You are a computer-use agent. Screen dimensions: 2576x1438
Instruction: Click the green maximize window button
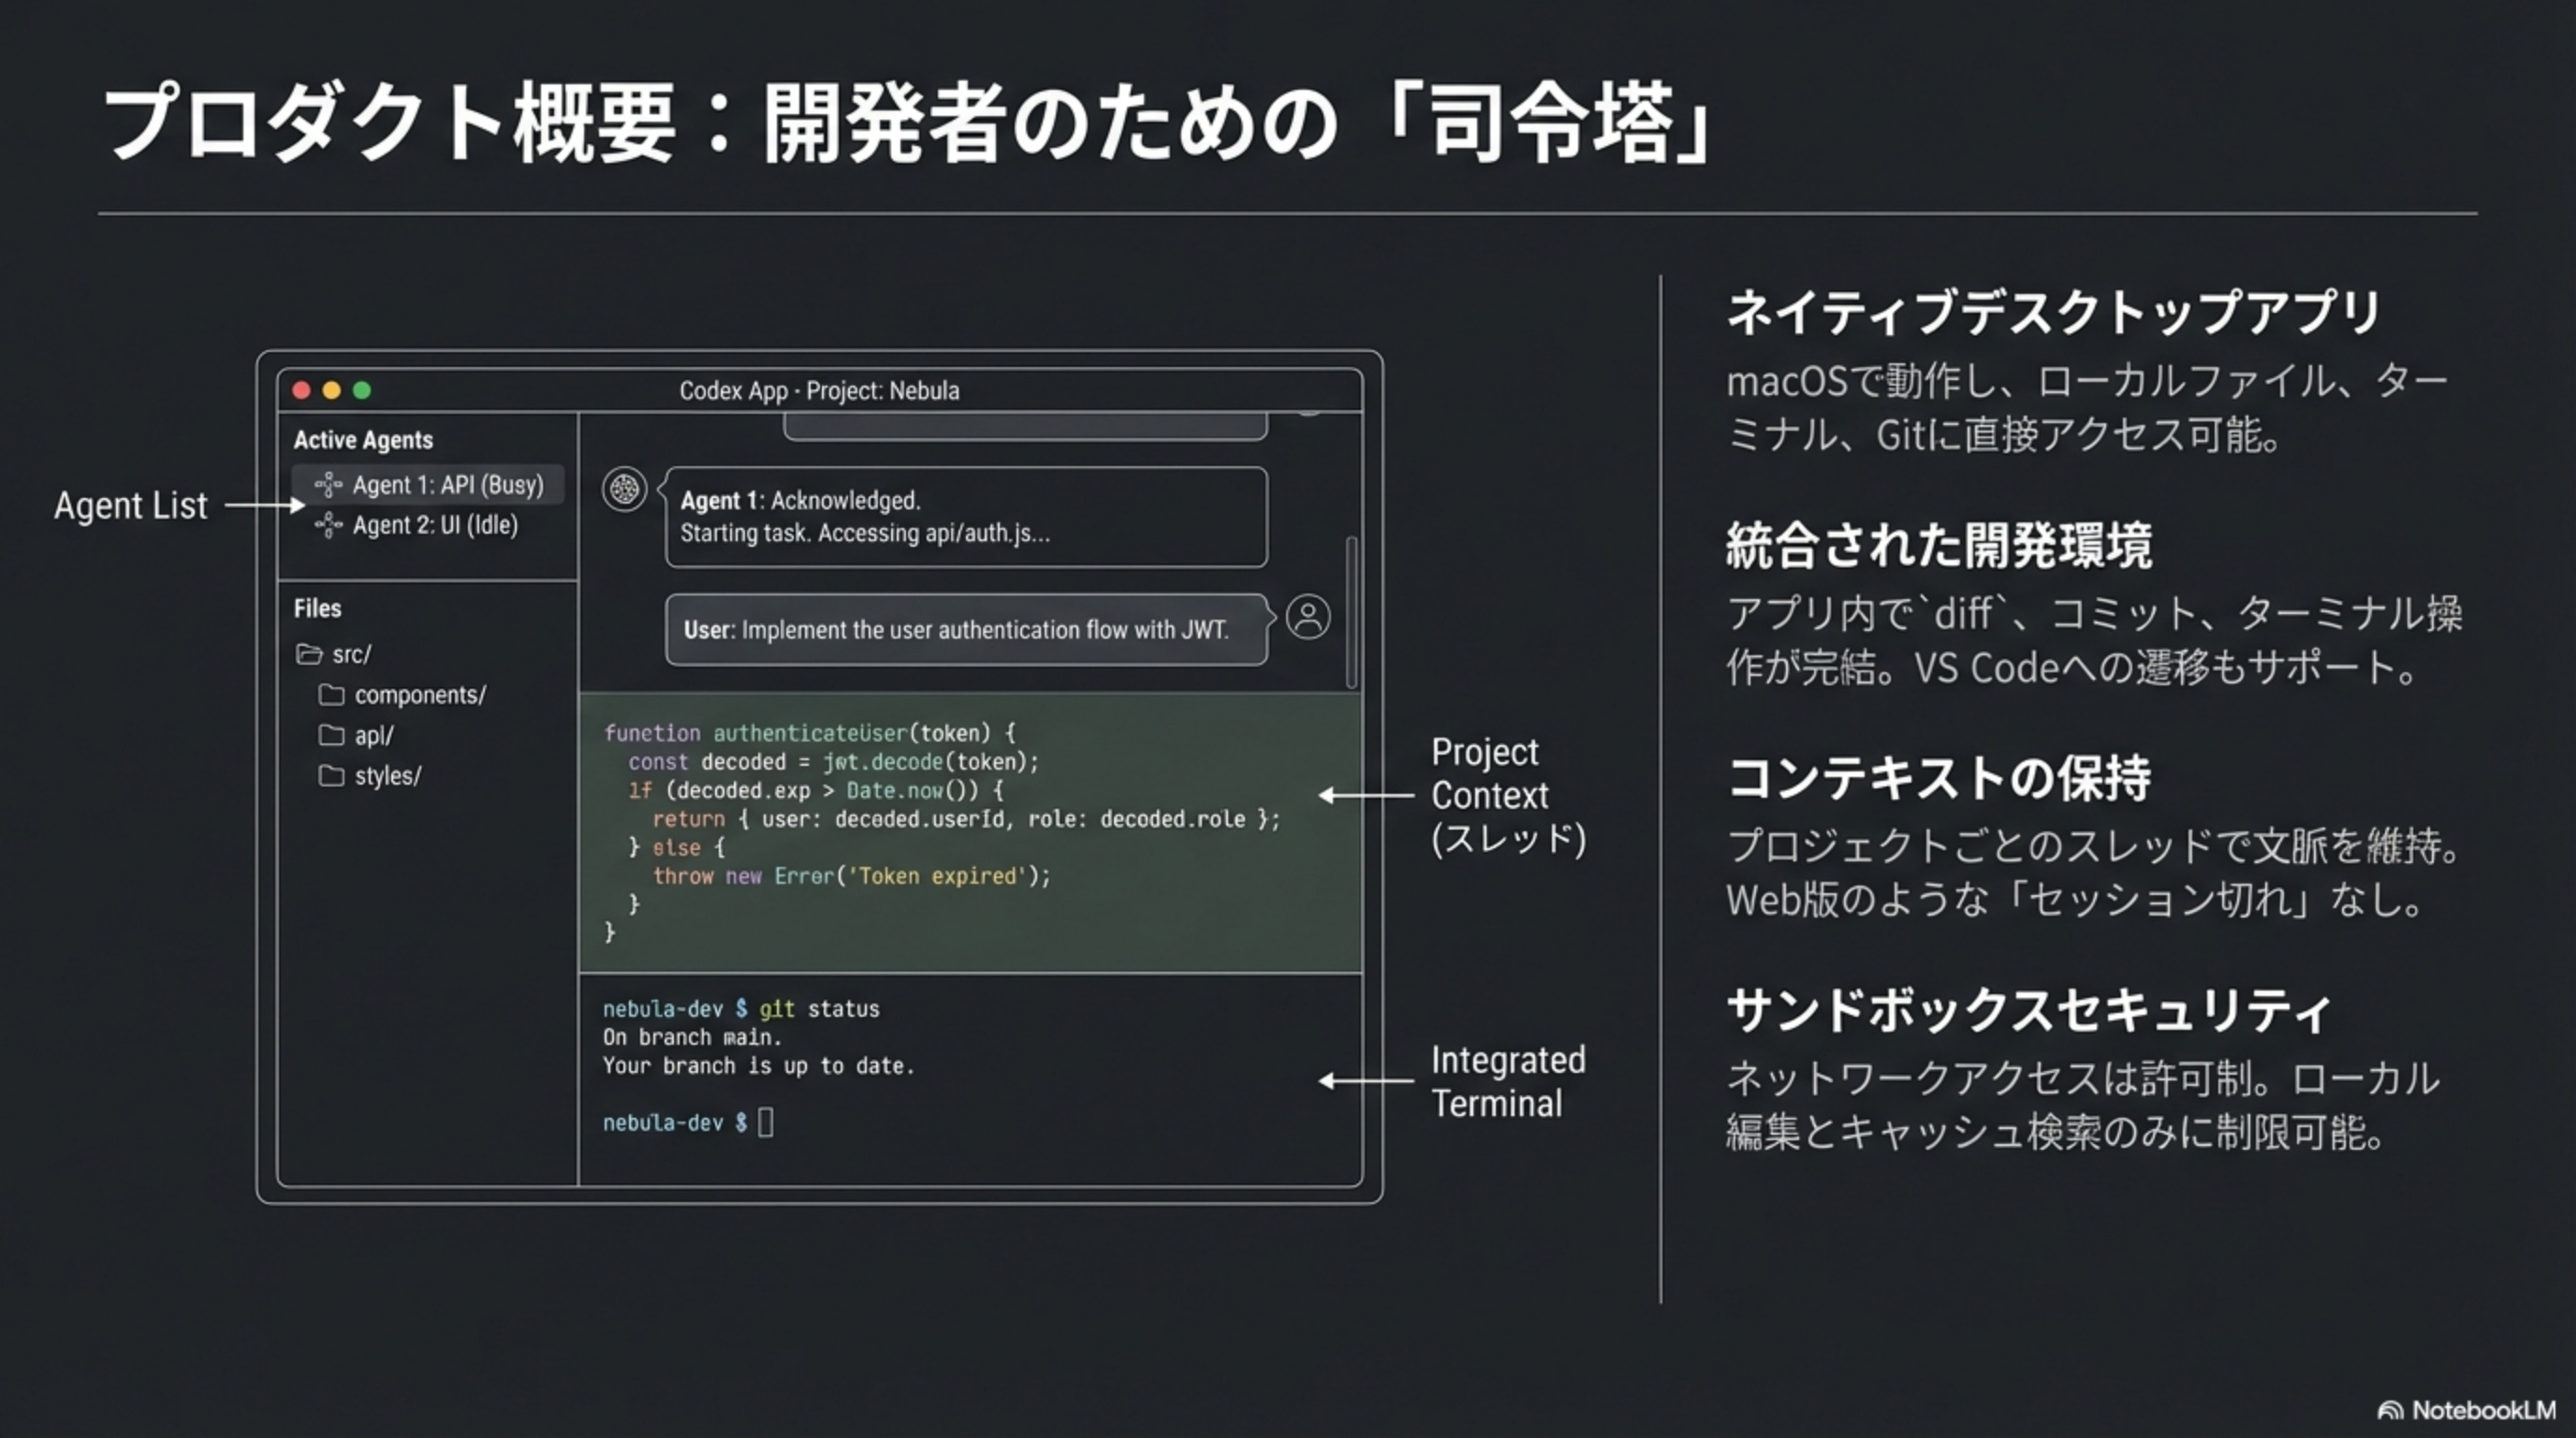pyautogui.click(x=362, y=390)
